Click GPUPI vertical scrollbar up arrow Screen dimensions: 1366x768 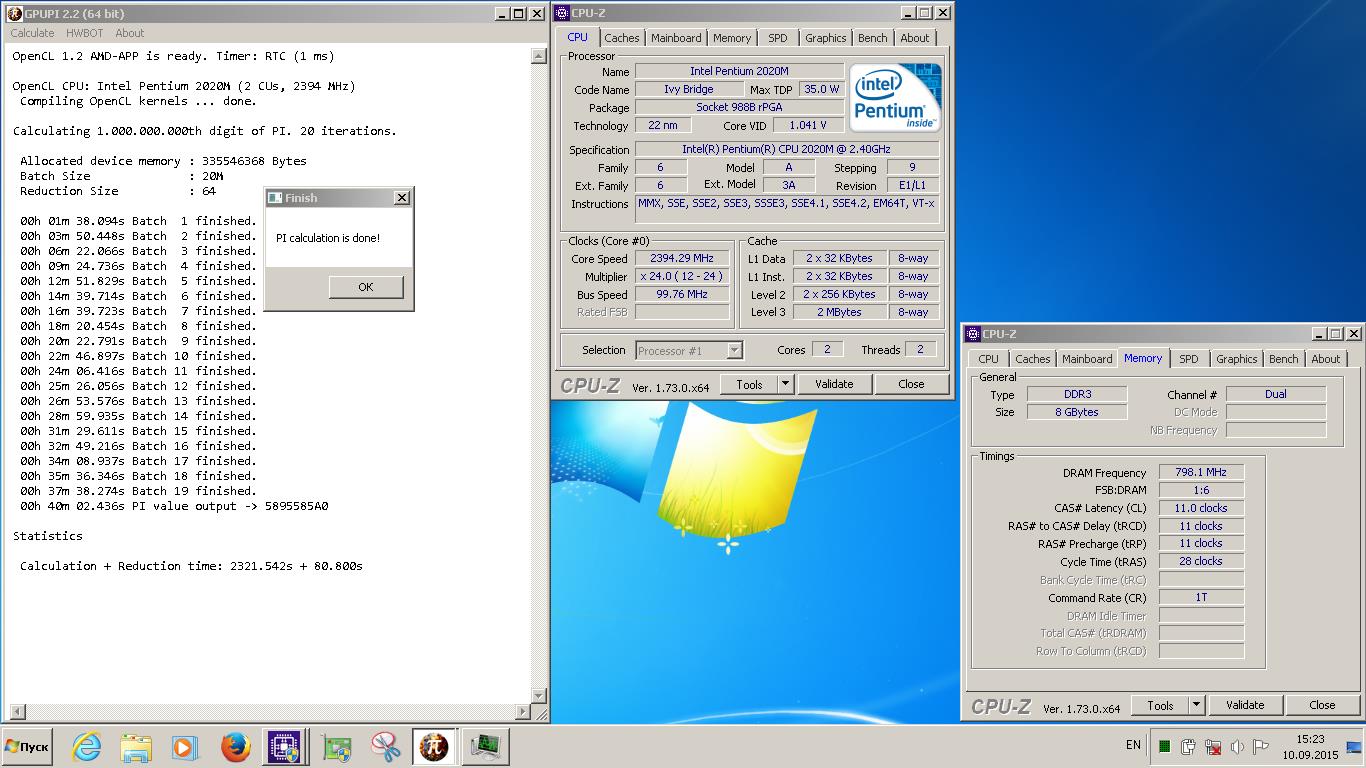pyautogui.click(x=539, y=57)
